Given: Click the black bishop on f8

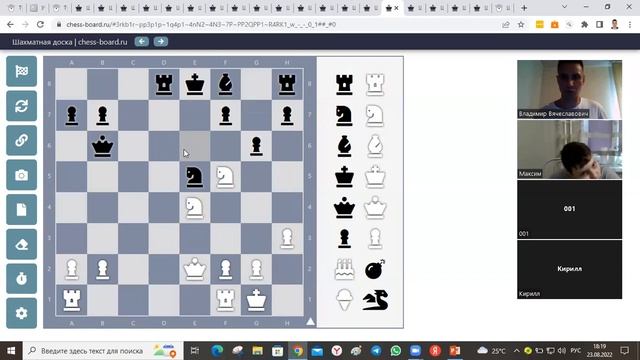Looking at the screenshot, I should pos(225,84).
